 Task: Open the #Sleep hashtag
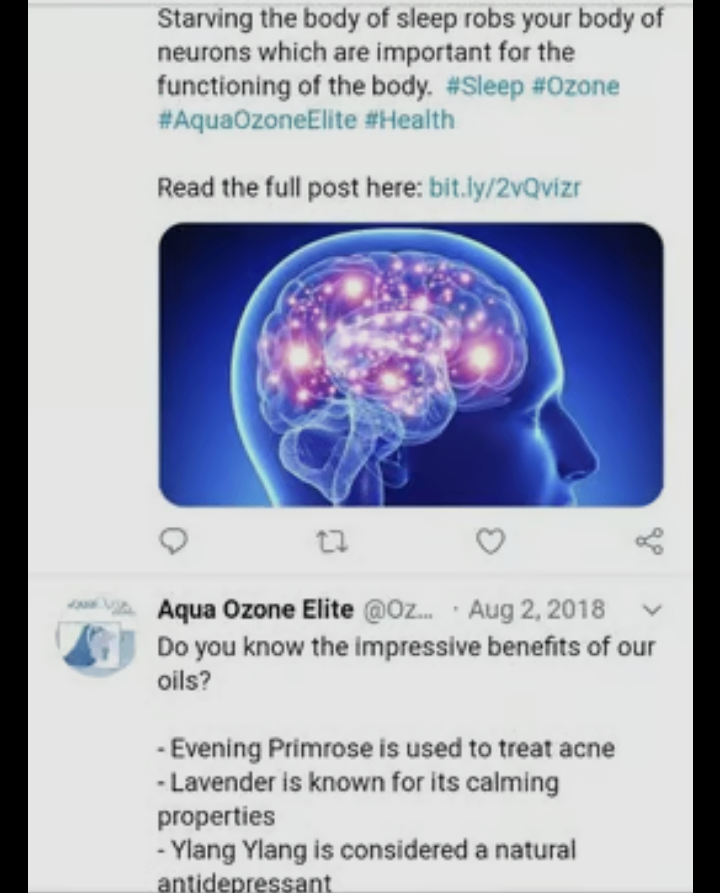[486, 87]
